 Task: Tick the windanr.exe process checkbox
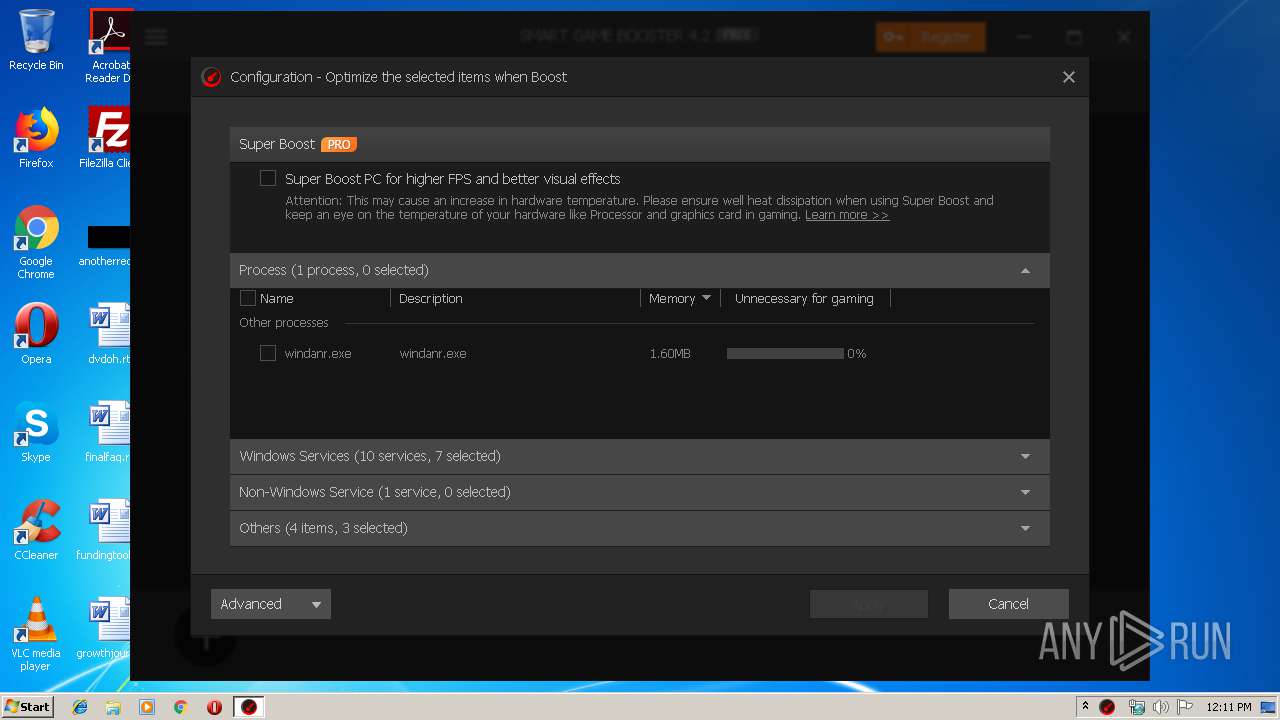click(268, 353)
